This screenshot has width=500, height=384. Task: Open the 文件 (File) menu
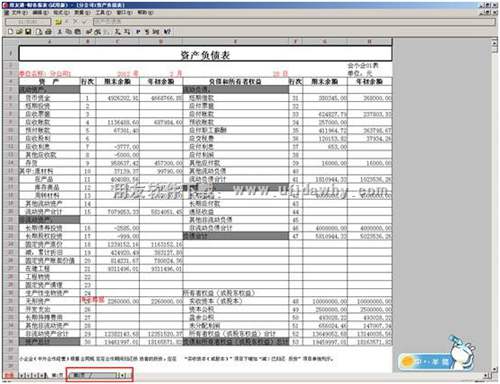[x=19, y=12]
